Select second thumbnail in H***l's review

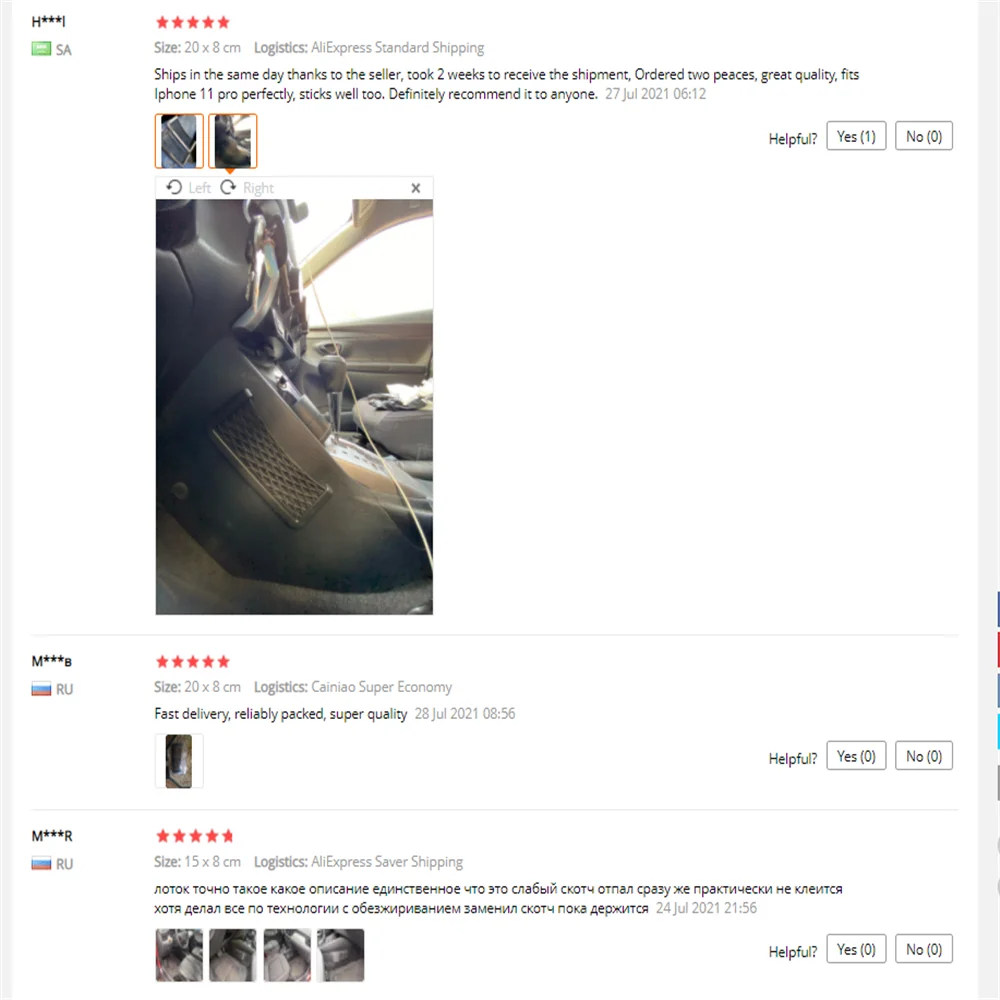(x=233, y=141)
